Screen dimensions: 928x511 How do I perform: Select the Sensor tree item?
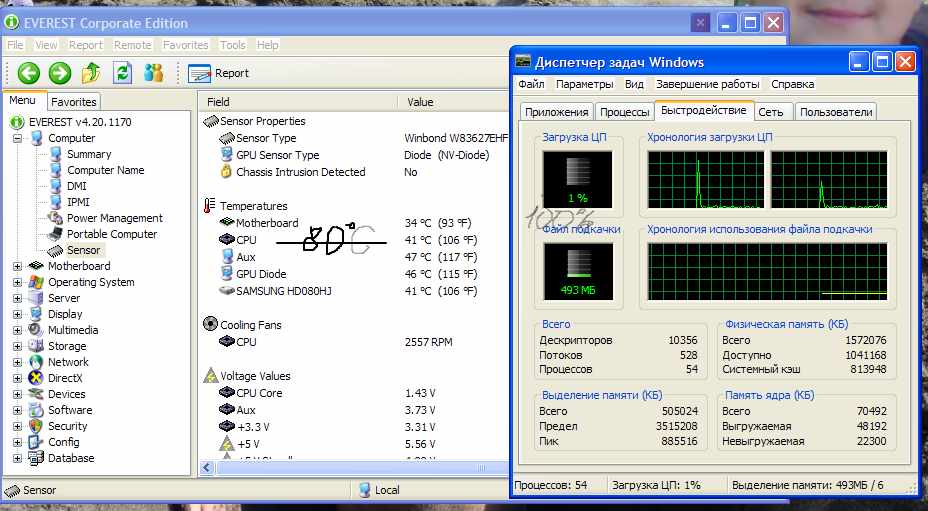(83, 250)
